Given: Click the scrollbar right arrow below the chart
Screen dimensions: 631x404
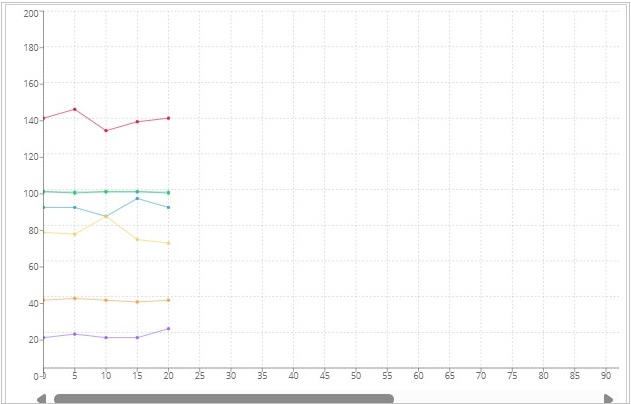Looking at the screenshot, I should (x=608, y=399).
